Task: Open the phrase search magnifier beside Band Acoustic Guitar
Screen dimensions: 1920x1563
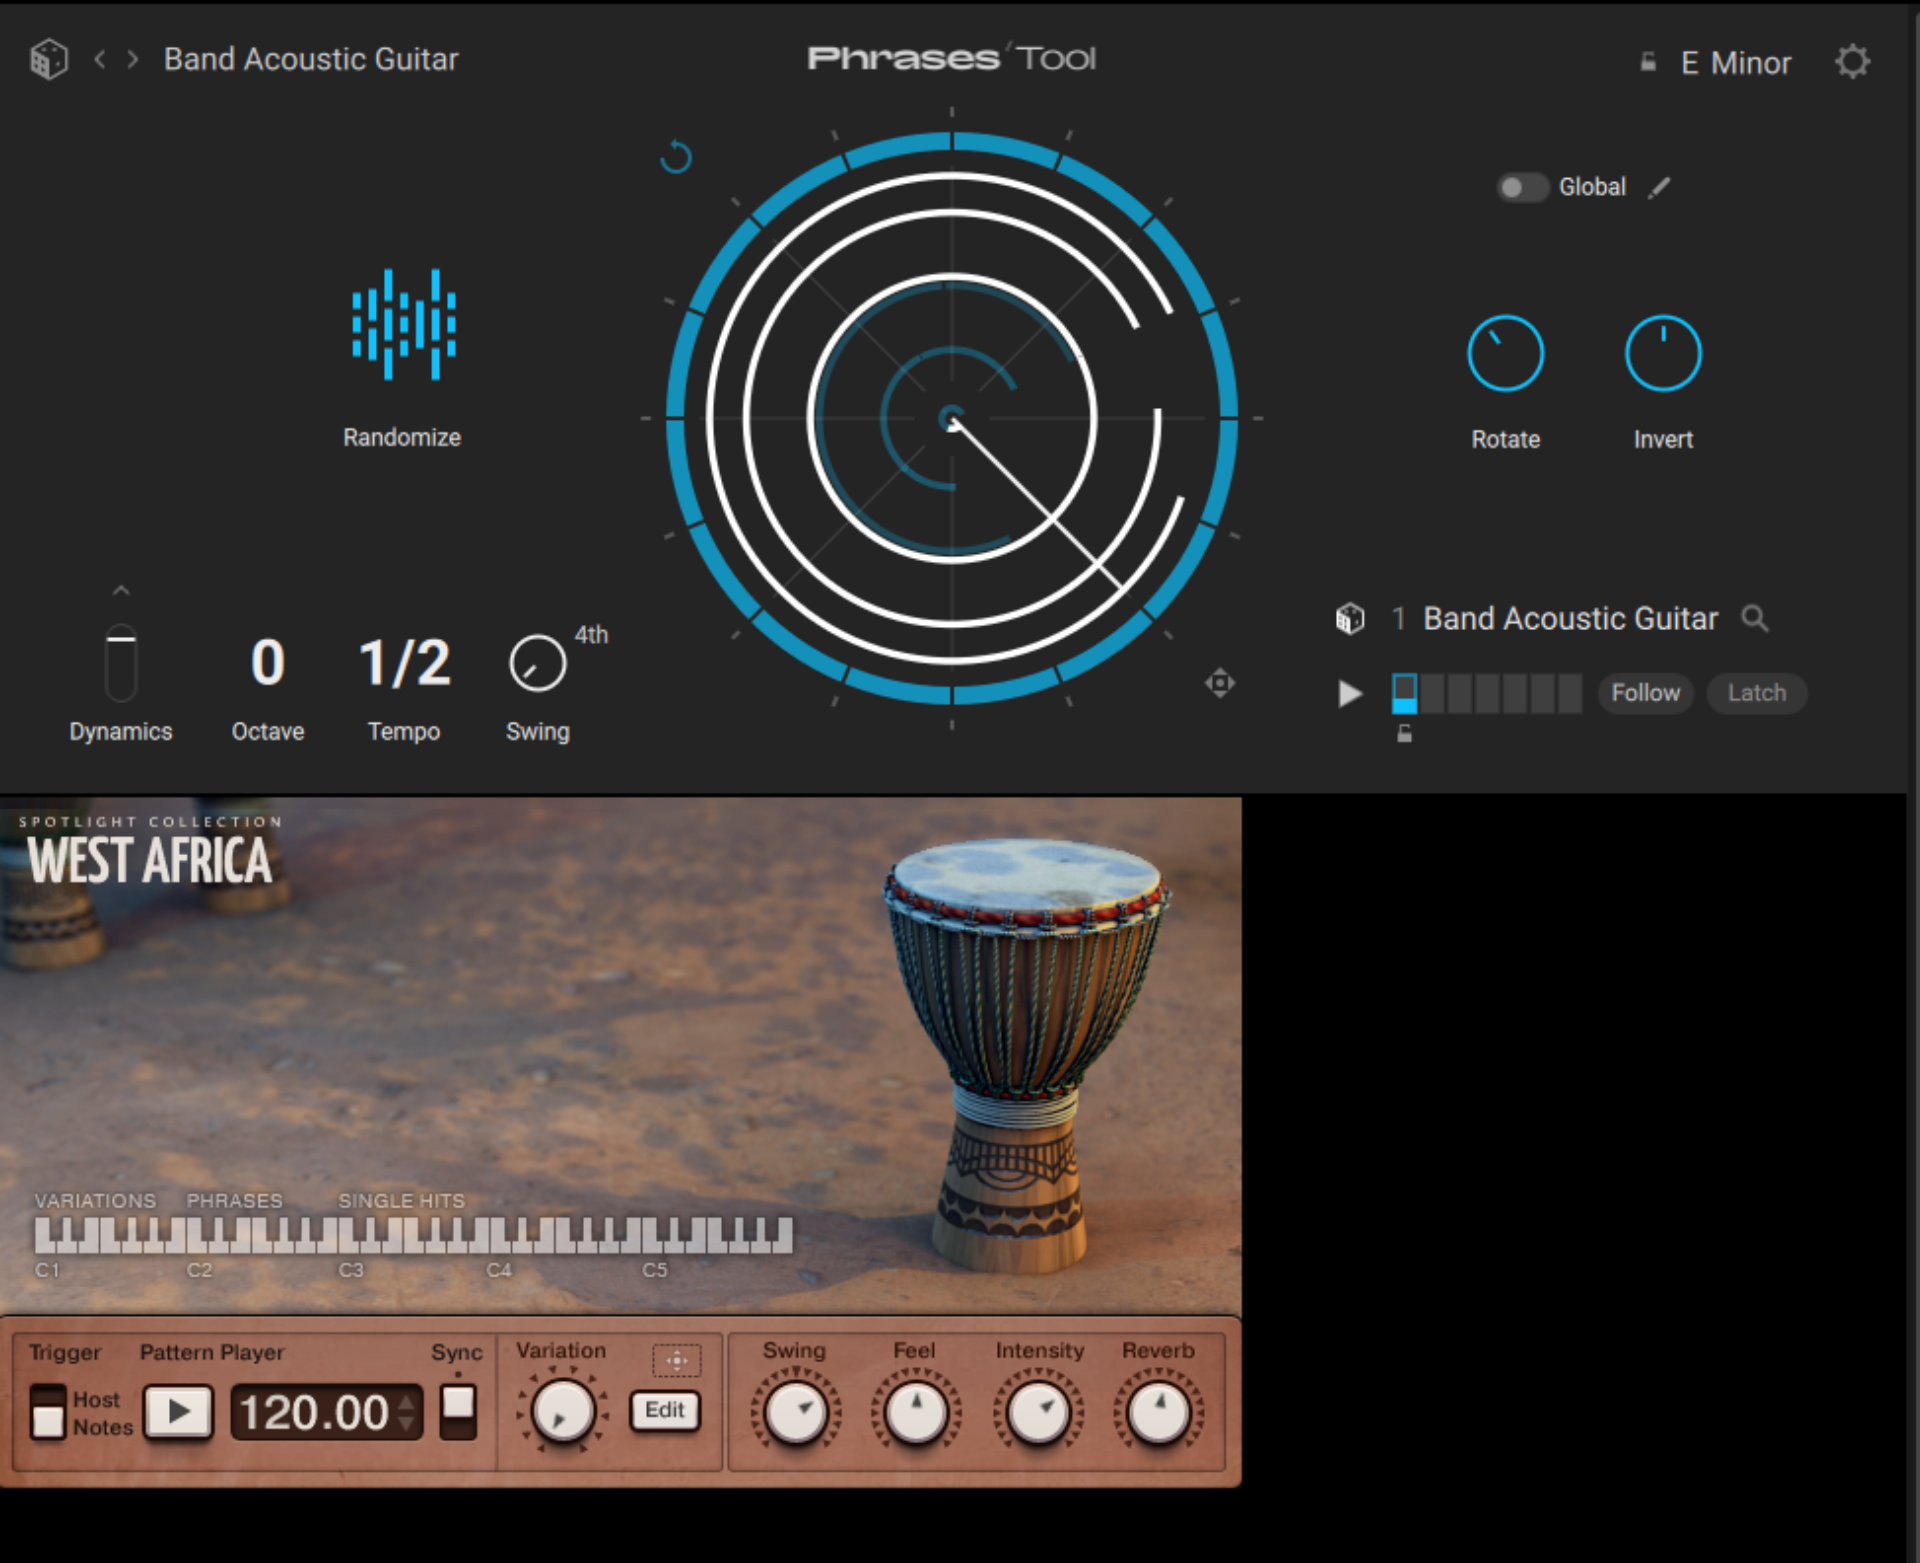Action: click(x=1756, y=619)
